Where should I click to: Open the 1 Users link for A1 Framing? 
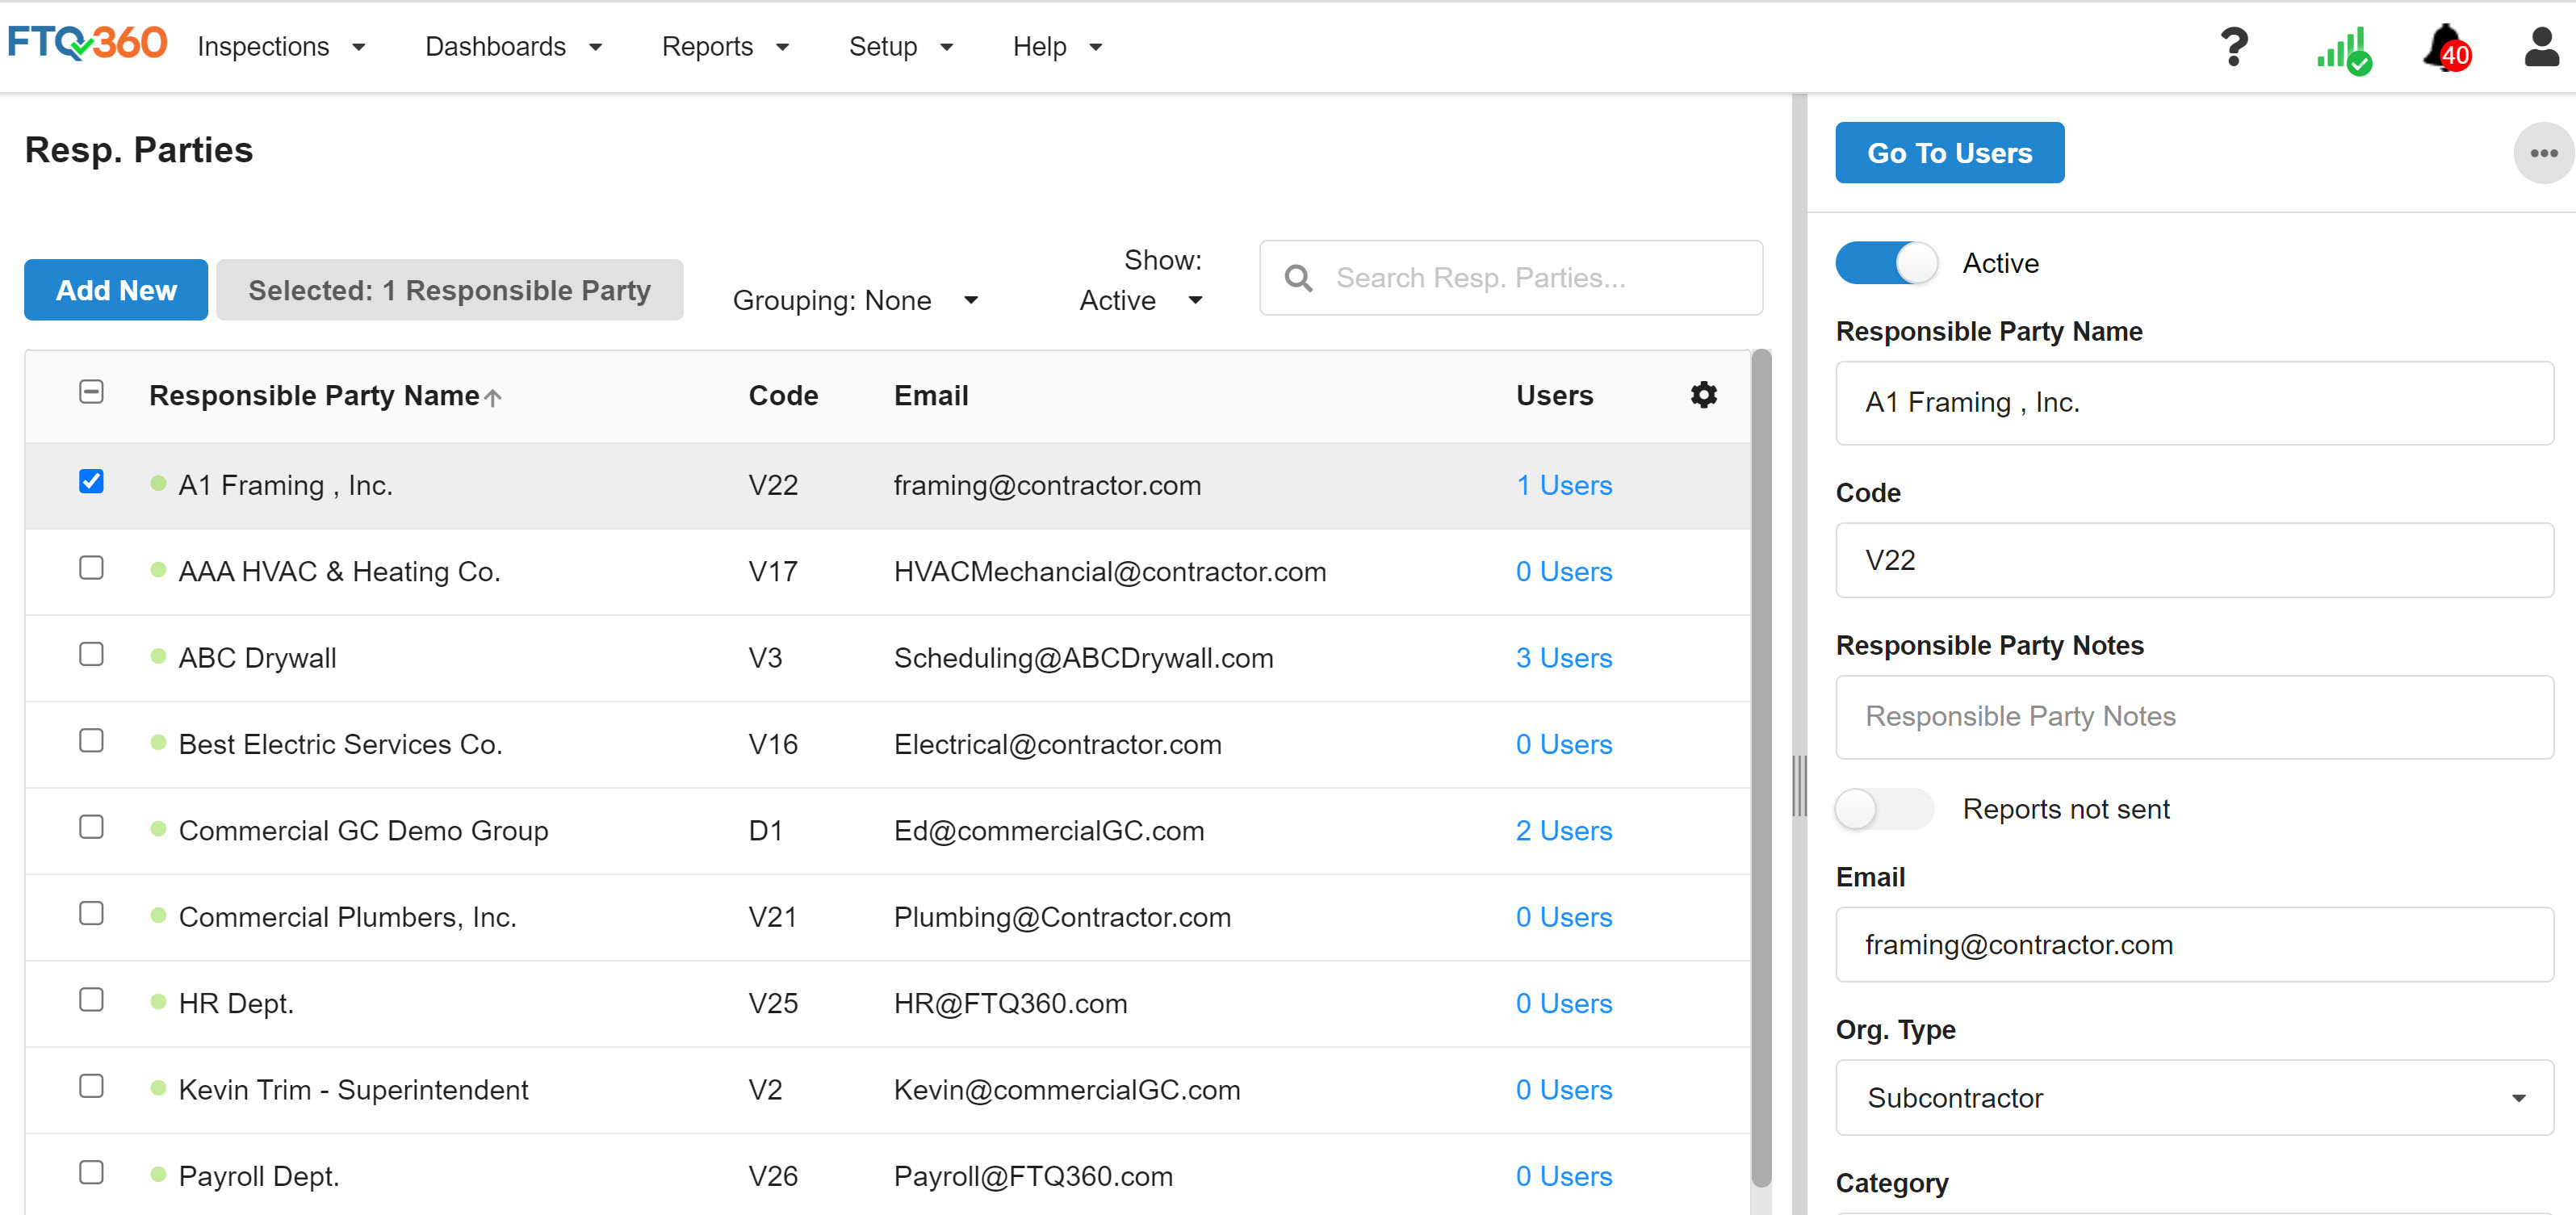[x=1564, y=486]
